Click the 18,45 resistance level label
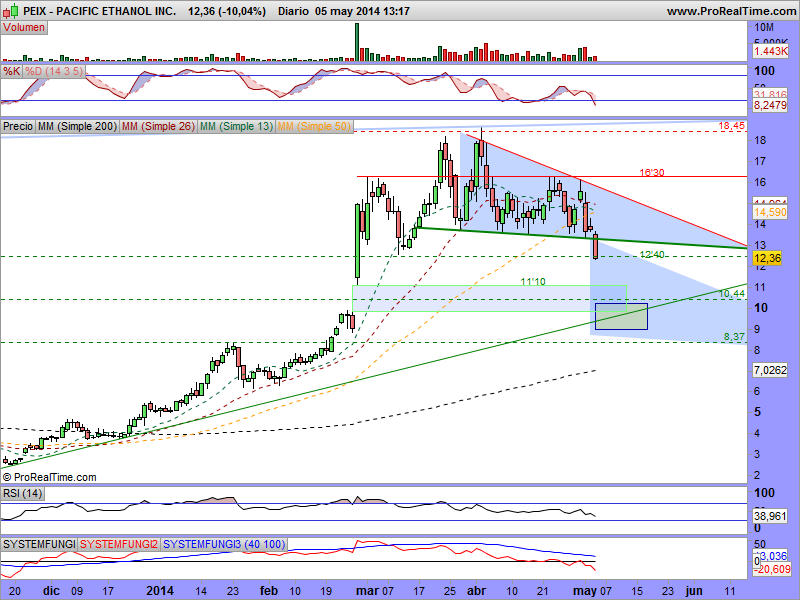The height and width of the screenshot is (600, 800). pyautogui.click(x=731, y=126)
